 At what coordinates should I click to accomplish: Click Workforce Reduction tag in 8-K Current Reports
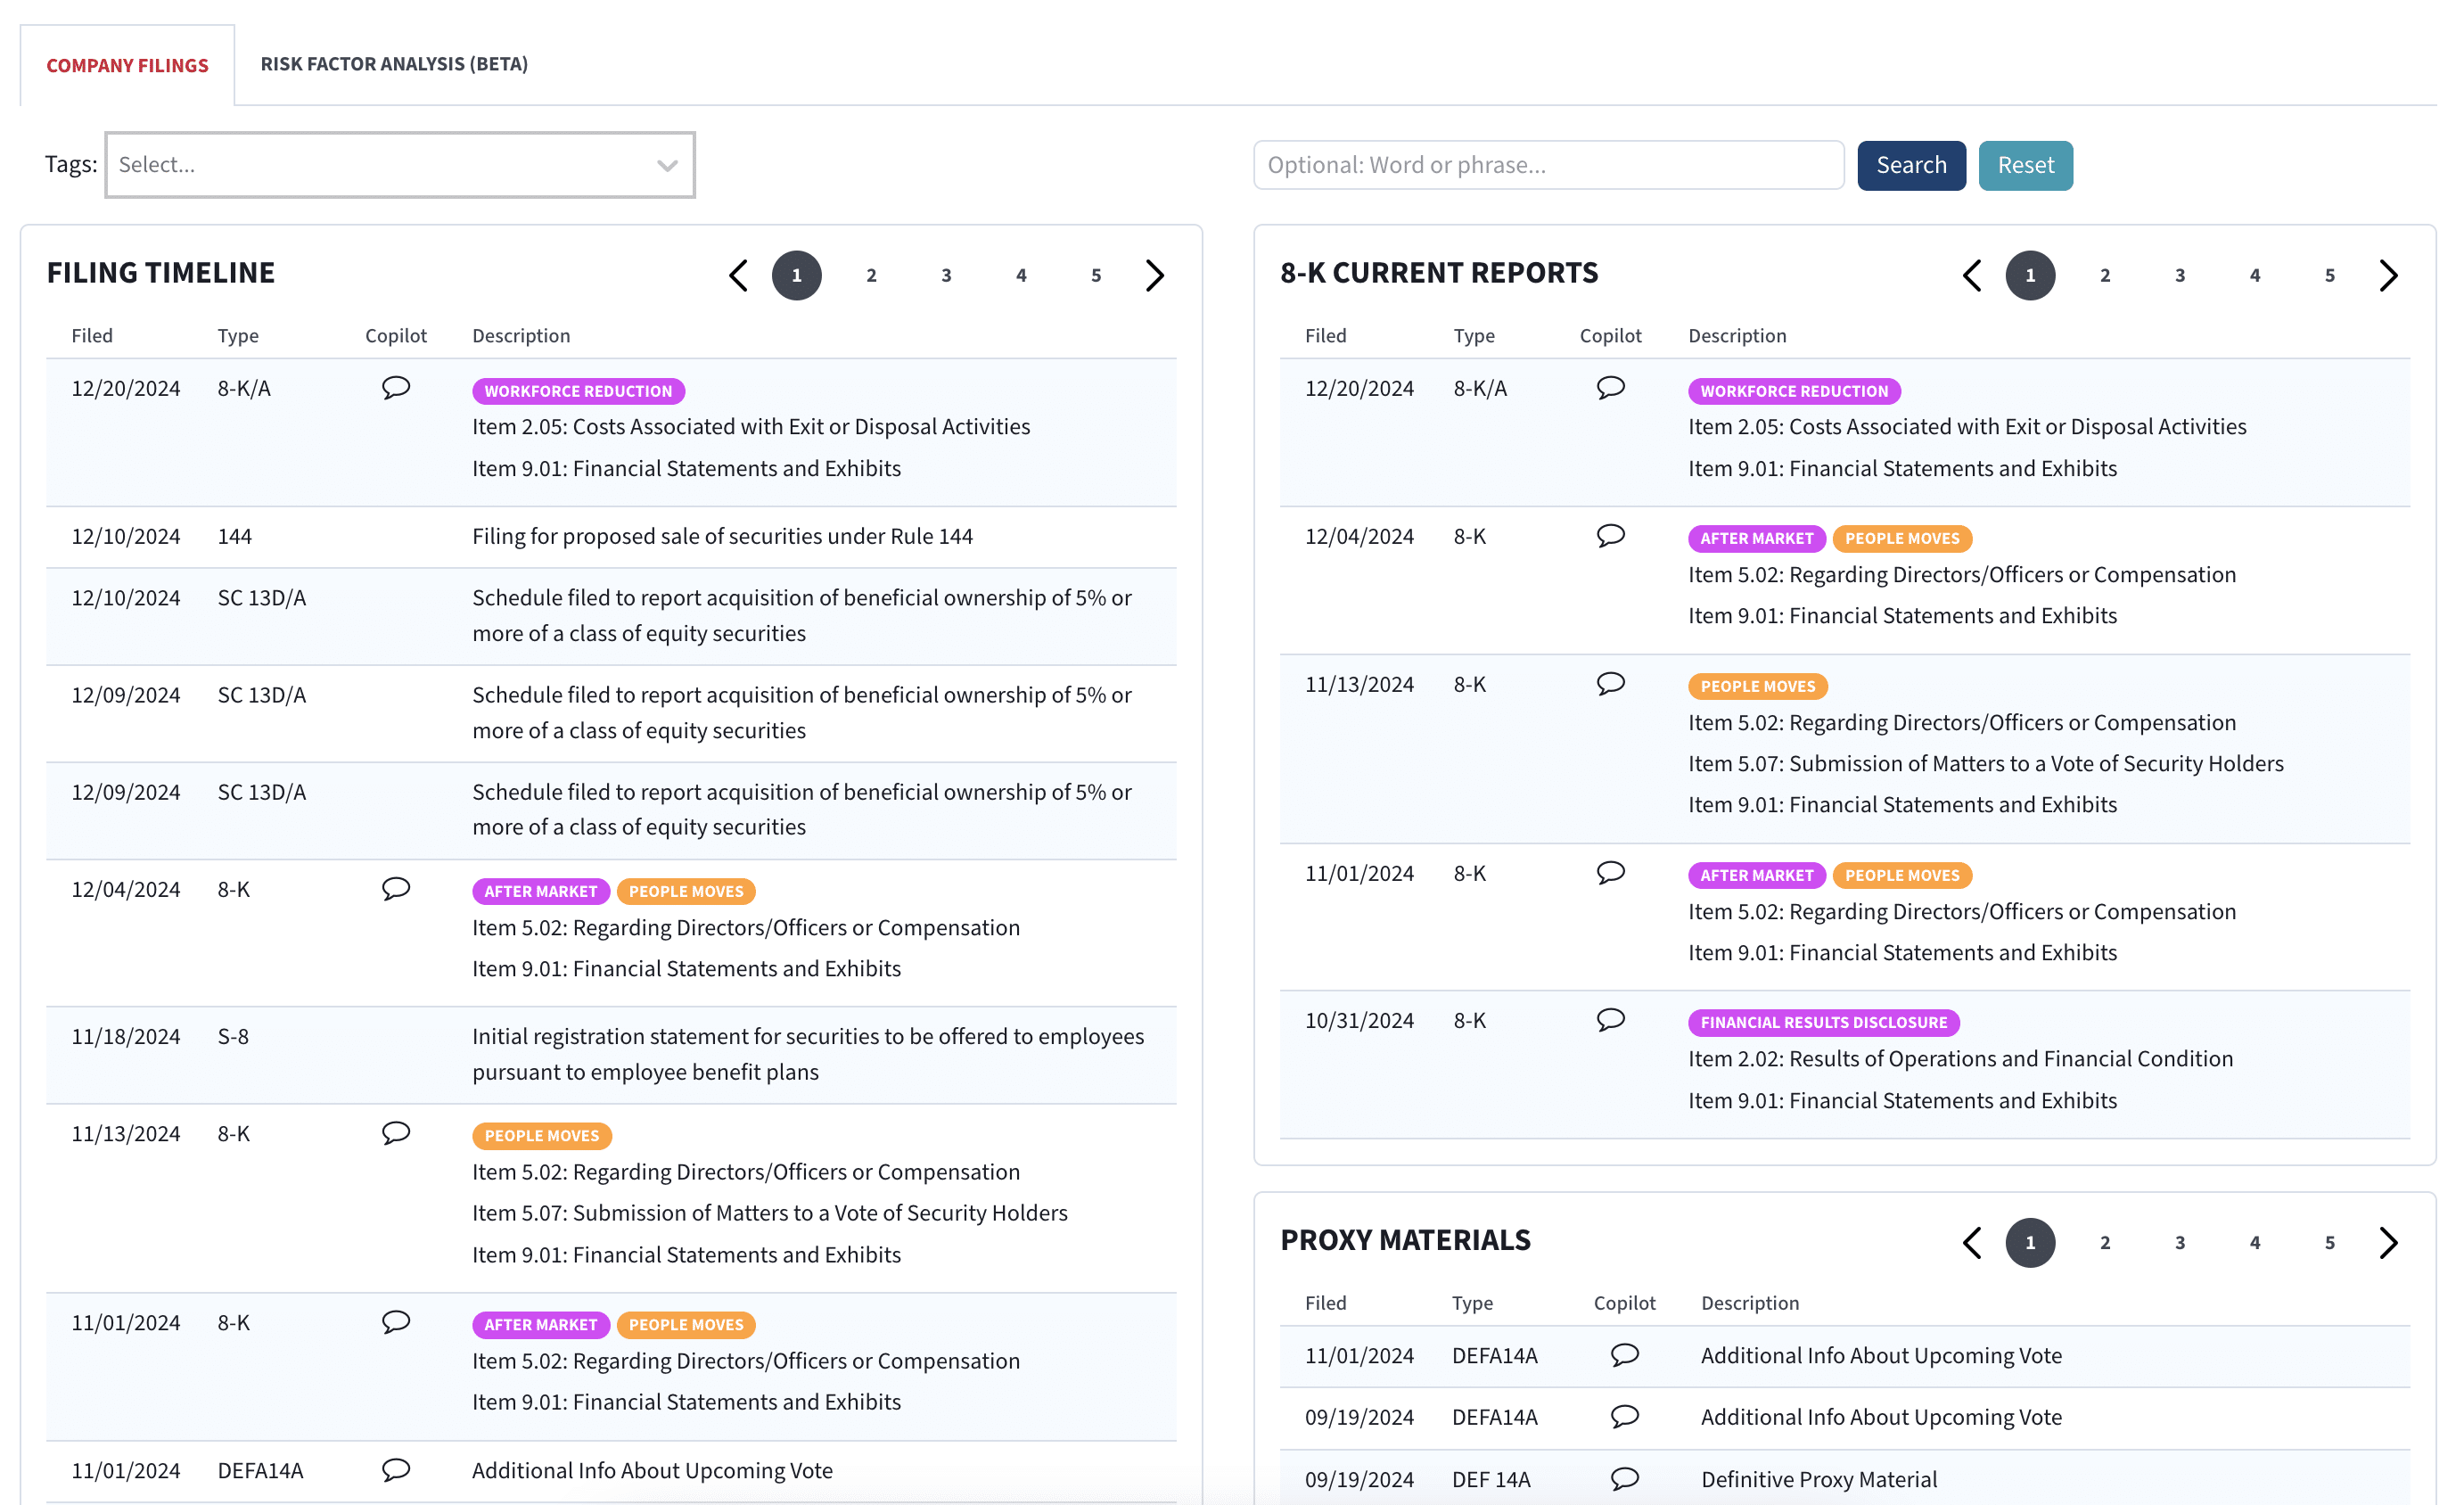[1794, 391]
